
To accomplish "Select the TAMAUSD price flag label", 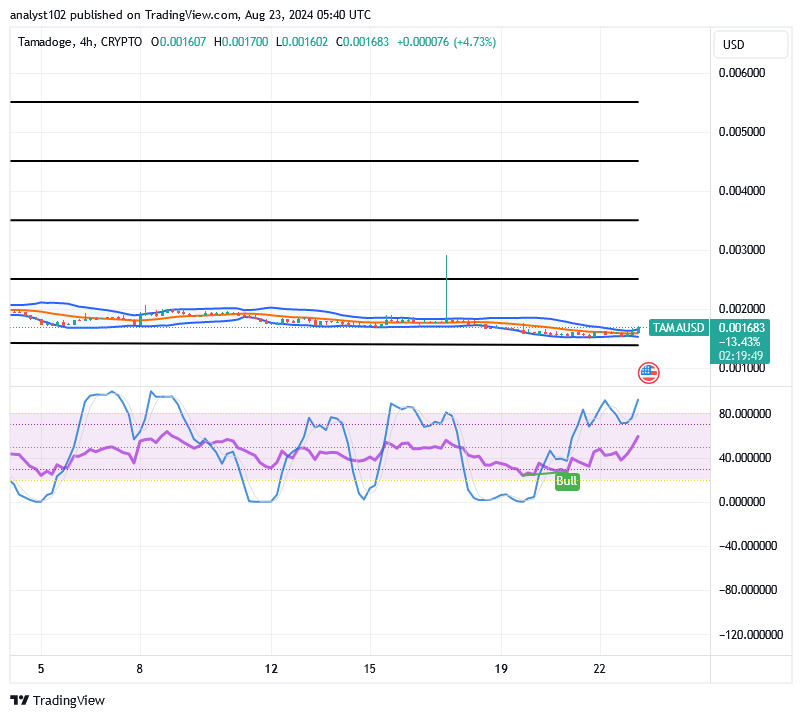I will (678, 327).
